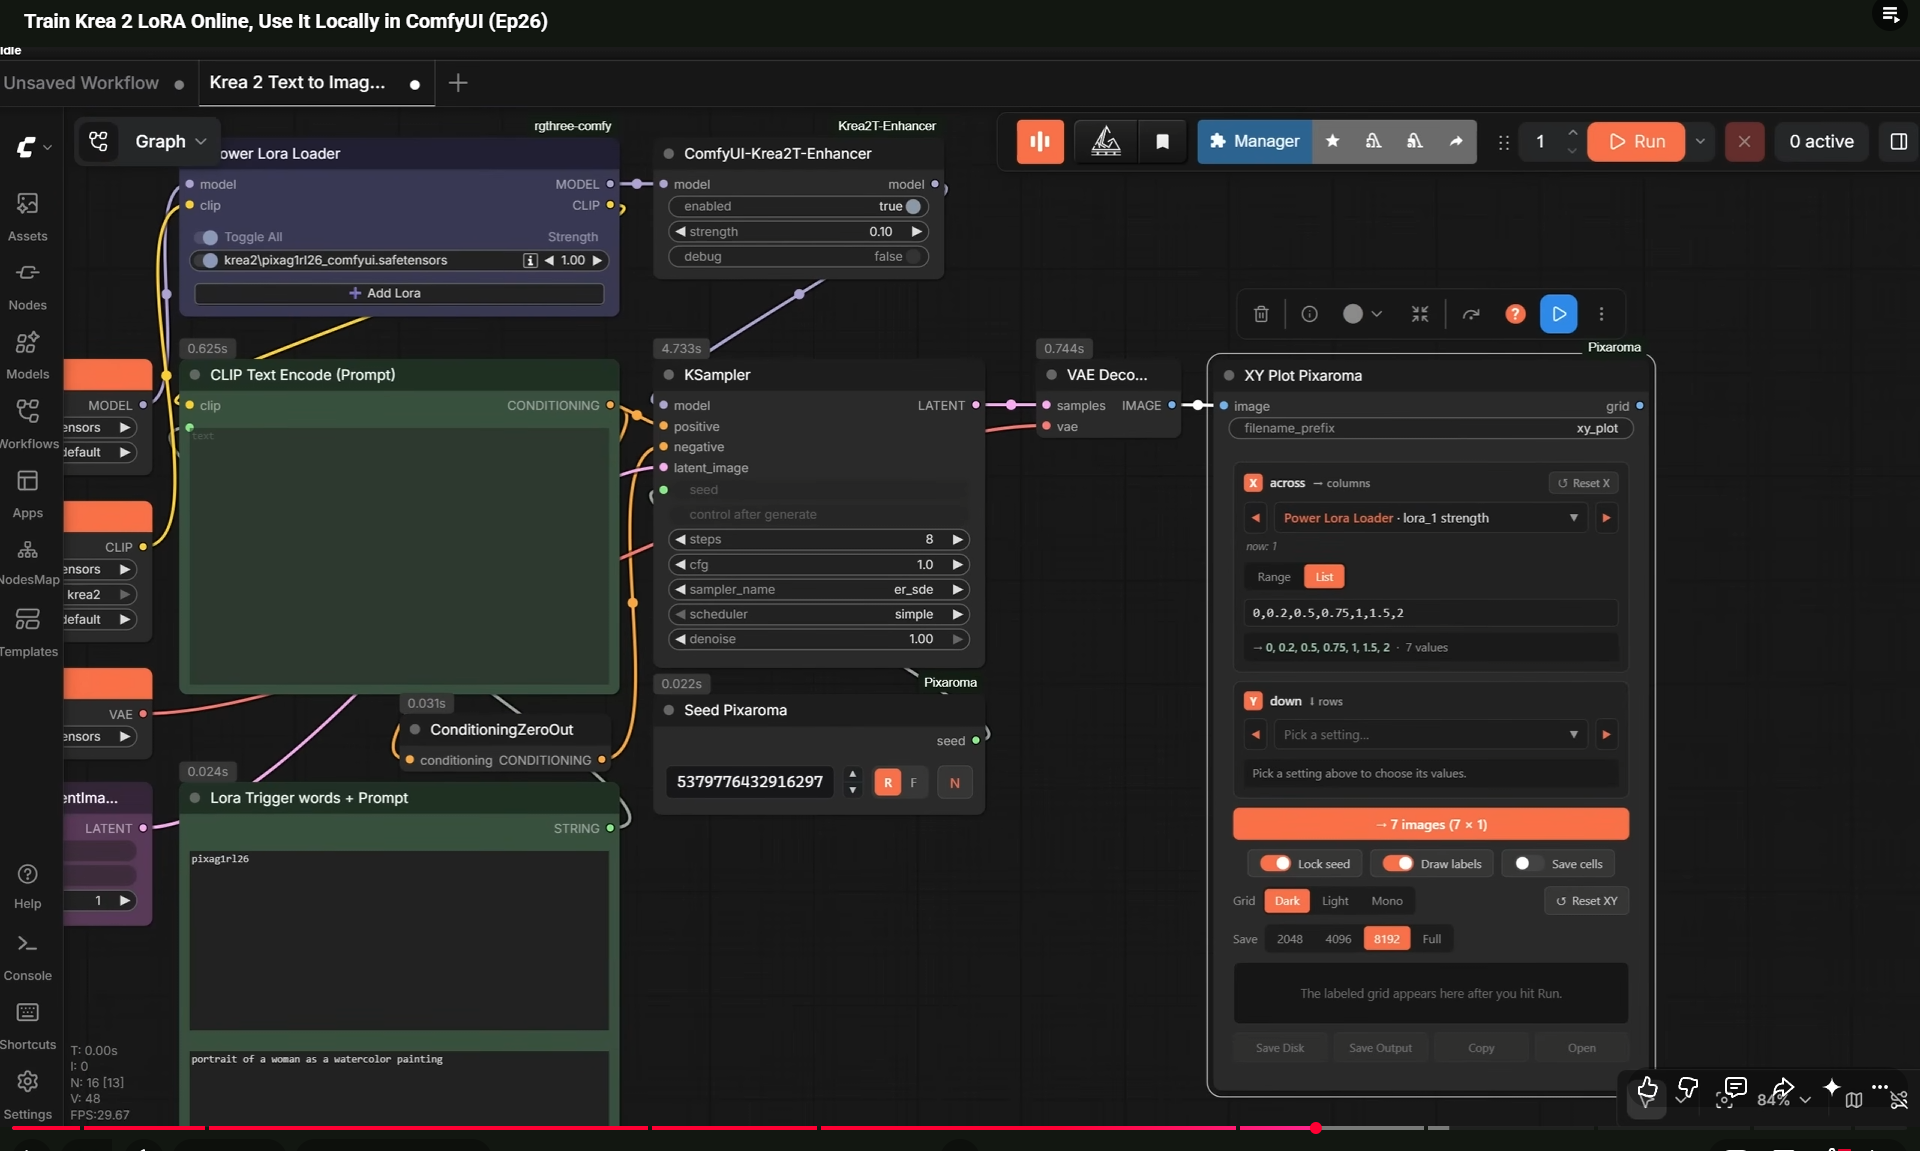The image size is (1920, 1151).
Task: Select the 4096 save size option
Action: [x=1338, y=939]
